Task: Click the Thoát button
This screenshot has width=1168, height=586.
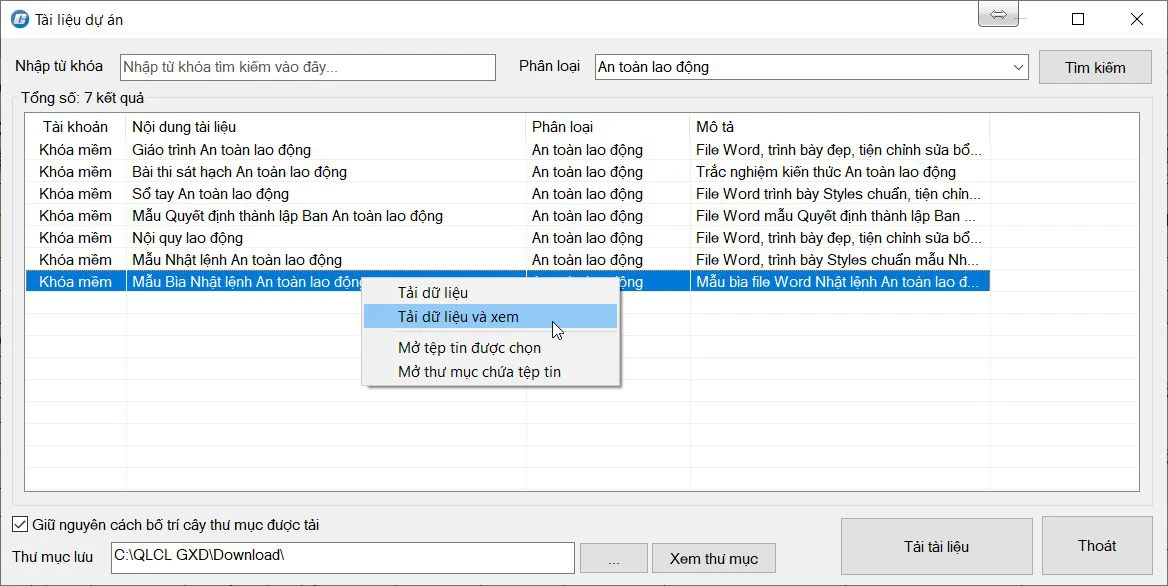Action: (1096, 546)
